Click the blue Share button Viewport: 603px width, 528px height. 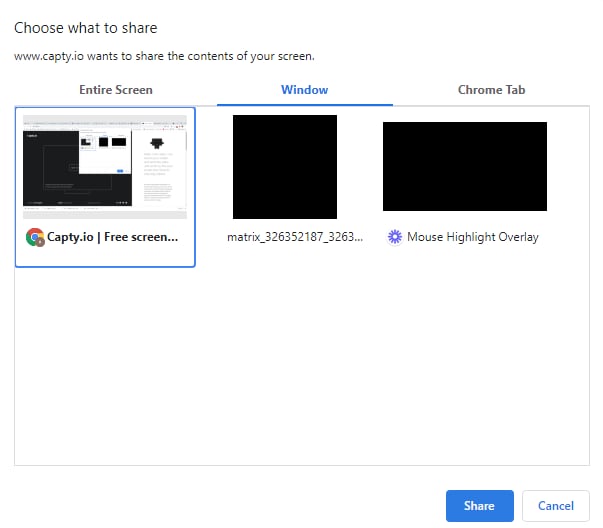click(480, 506)
